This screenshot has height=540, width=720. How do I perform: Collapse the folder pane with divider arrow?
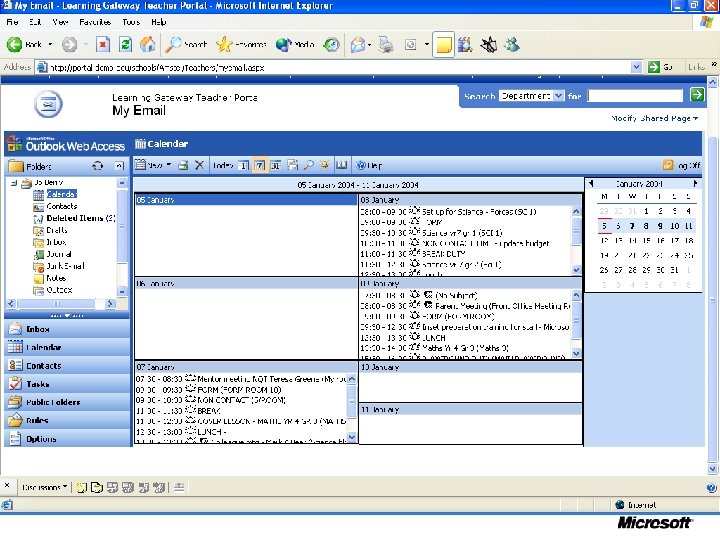(67, 316)
